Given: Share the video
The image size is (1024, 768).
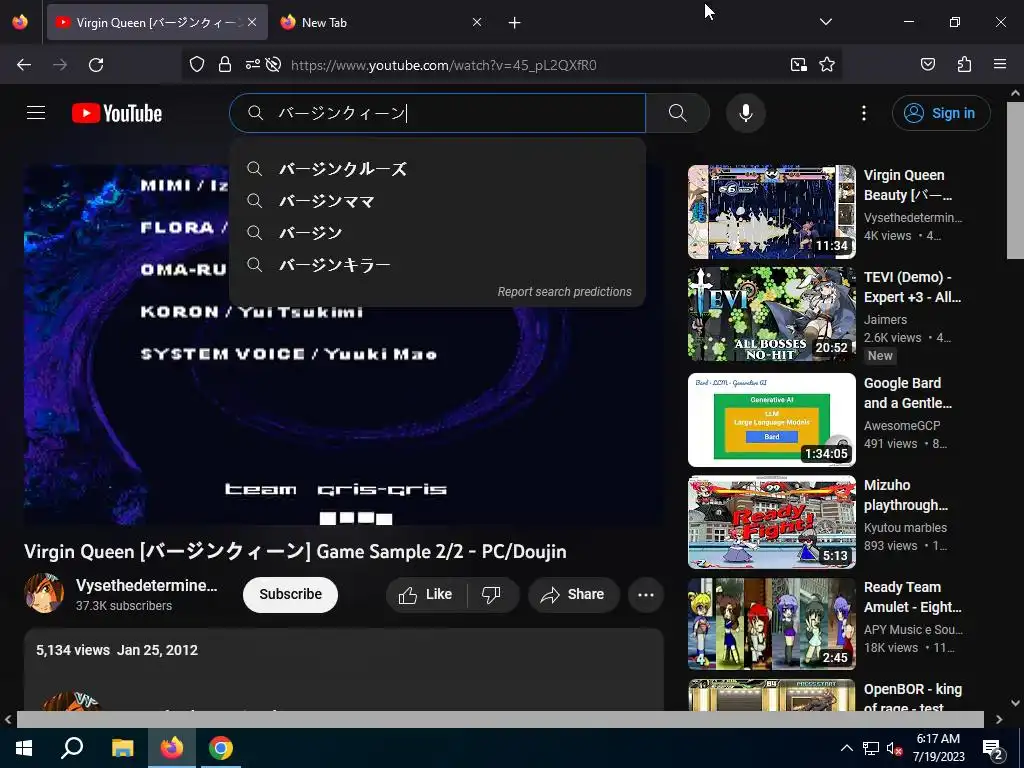Looking at the screenshot, I should (x=573, y=594).
